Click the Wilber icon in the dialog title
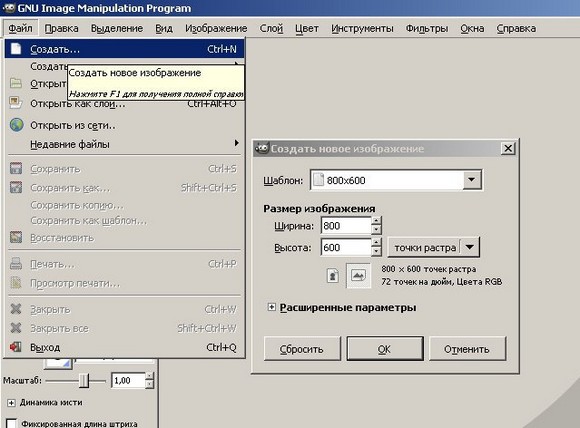Viewport: 580px width, 428px height. point(262,148)
